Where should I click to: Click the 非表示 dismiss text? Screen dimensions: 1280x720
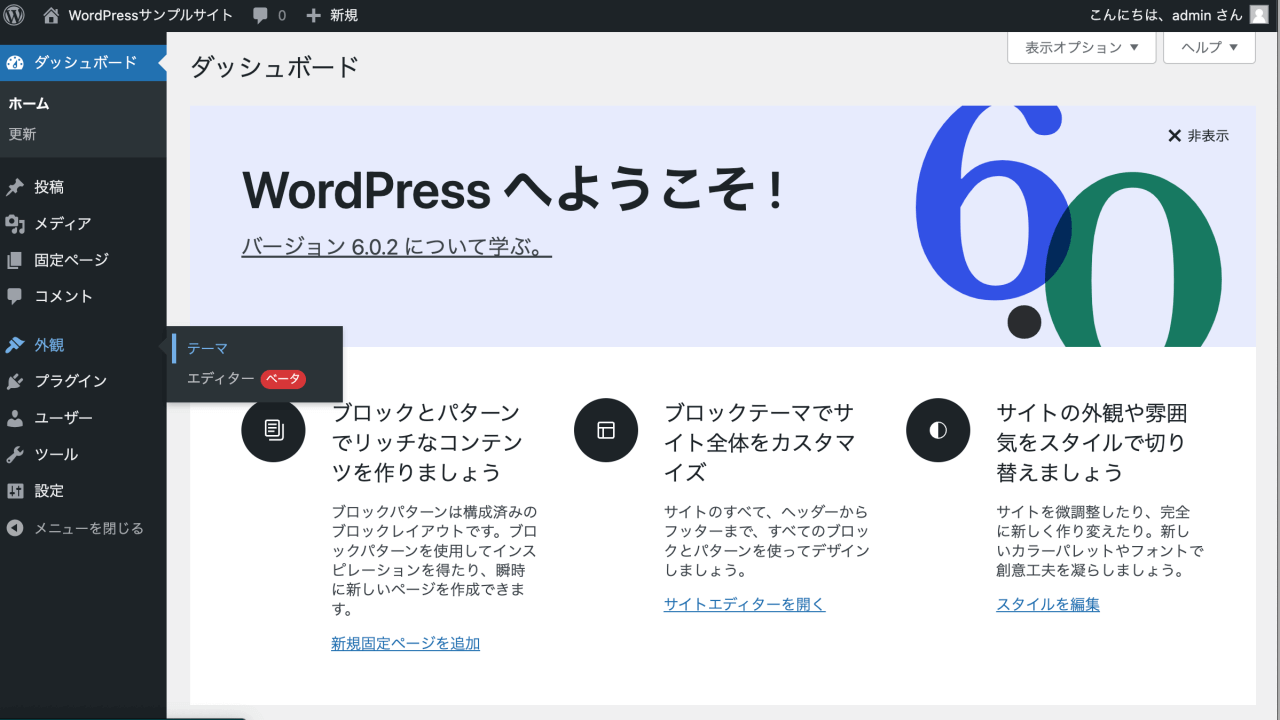(1208, 136)
